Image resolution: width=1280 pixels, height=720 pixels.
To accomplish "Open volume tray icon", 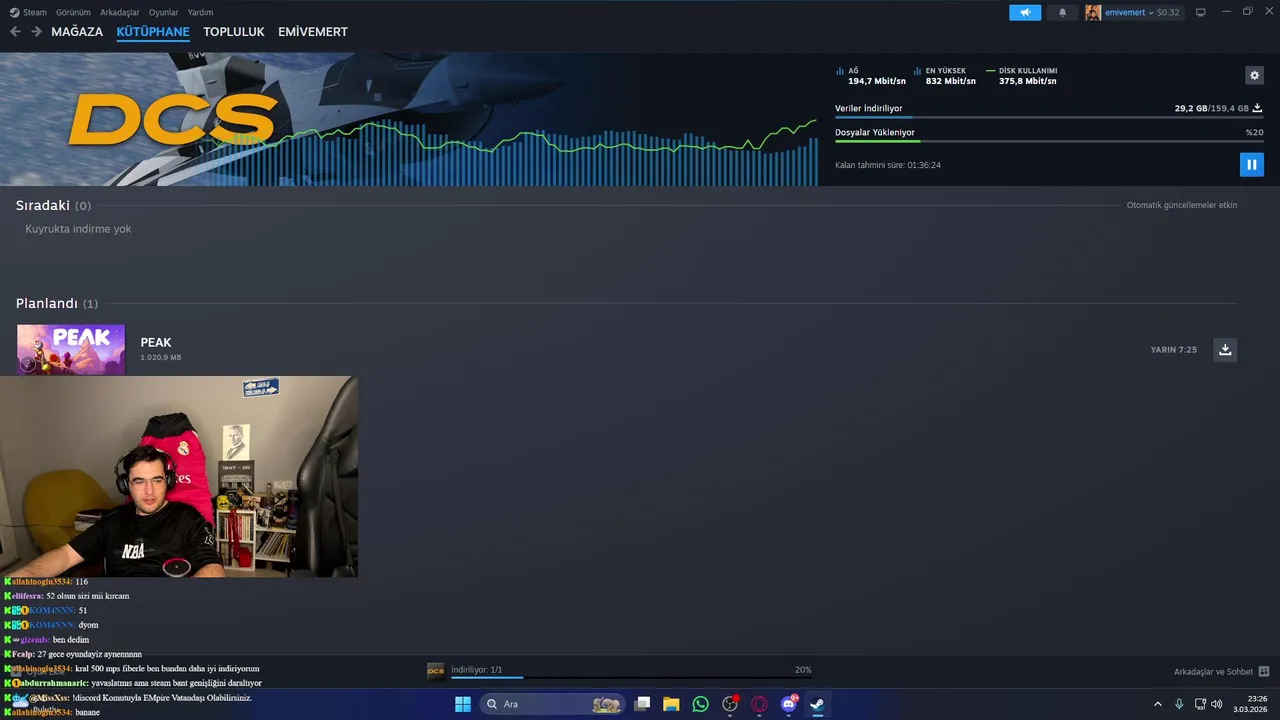I will (x=1217, y=704).
